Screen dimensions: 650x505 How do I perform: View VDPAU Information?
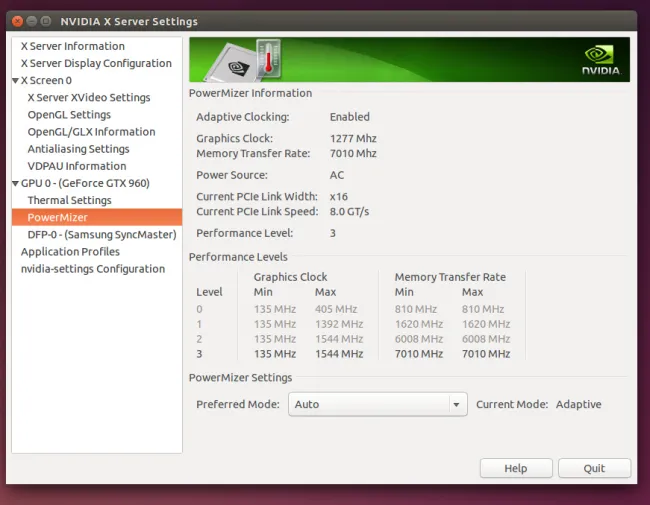pyautogui.click(x=77, y=166)
